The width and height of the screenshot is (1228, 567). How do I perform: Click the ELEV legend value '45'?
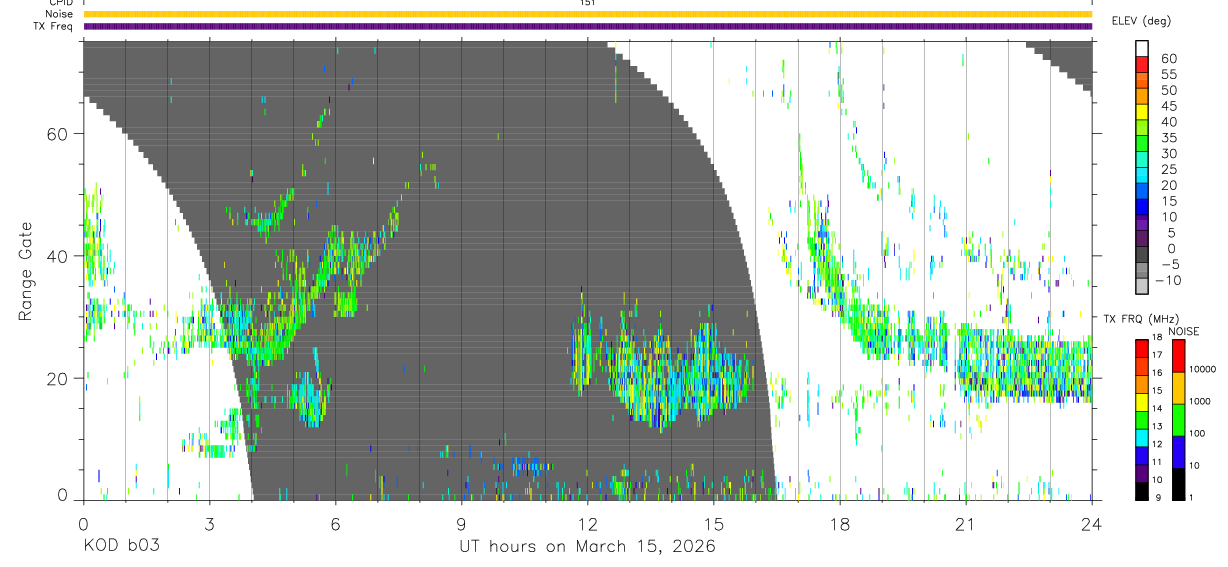point(1170,106)
